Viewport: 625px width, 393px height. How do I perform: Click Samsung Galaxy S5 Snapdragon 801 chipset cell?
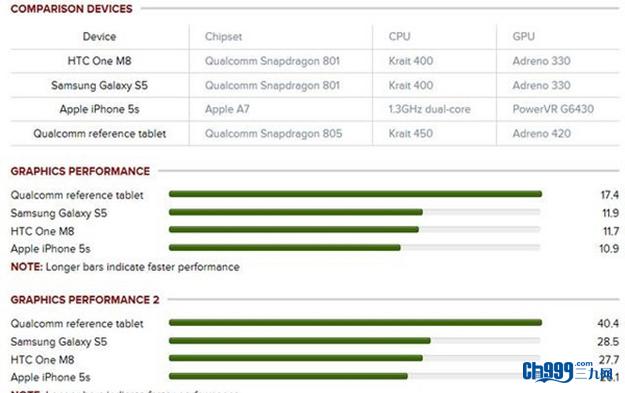click(x=272, y=85)
